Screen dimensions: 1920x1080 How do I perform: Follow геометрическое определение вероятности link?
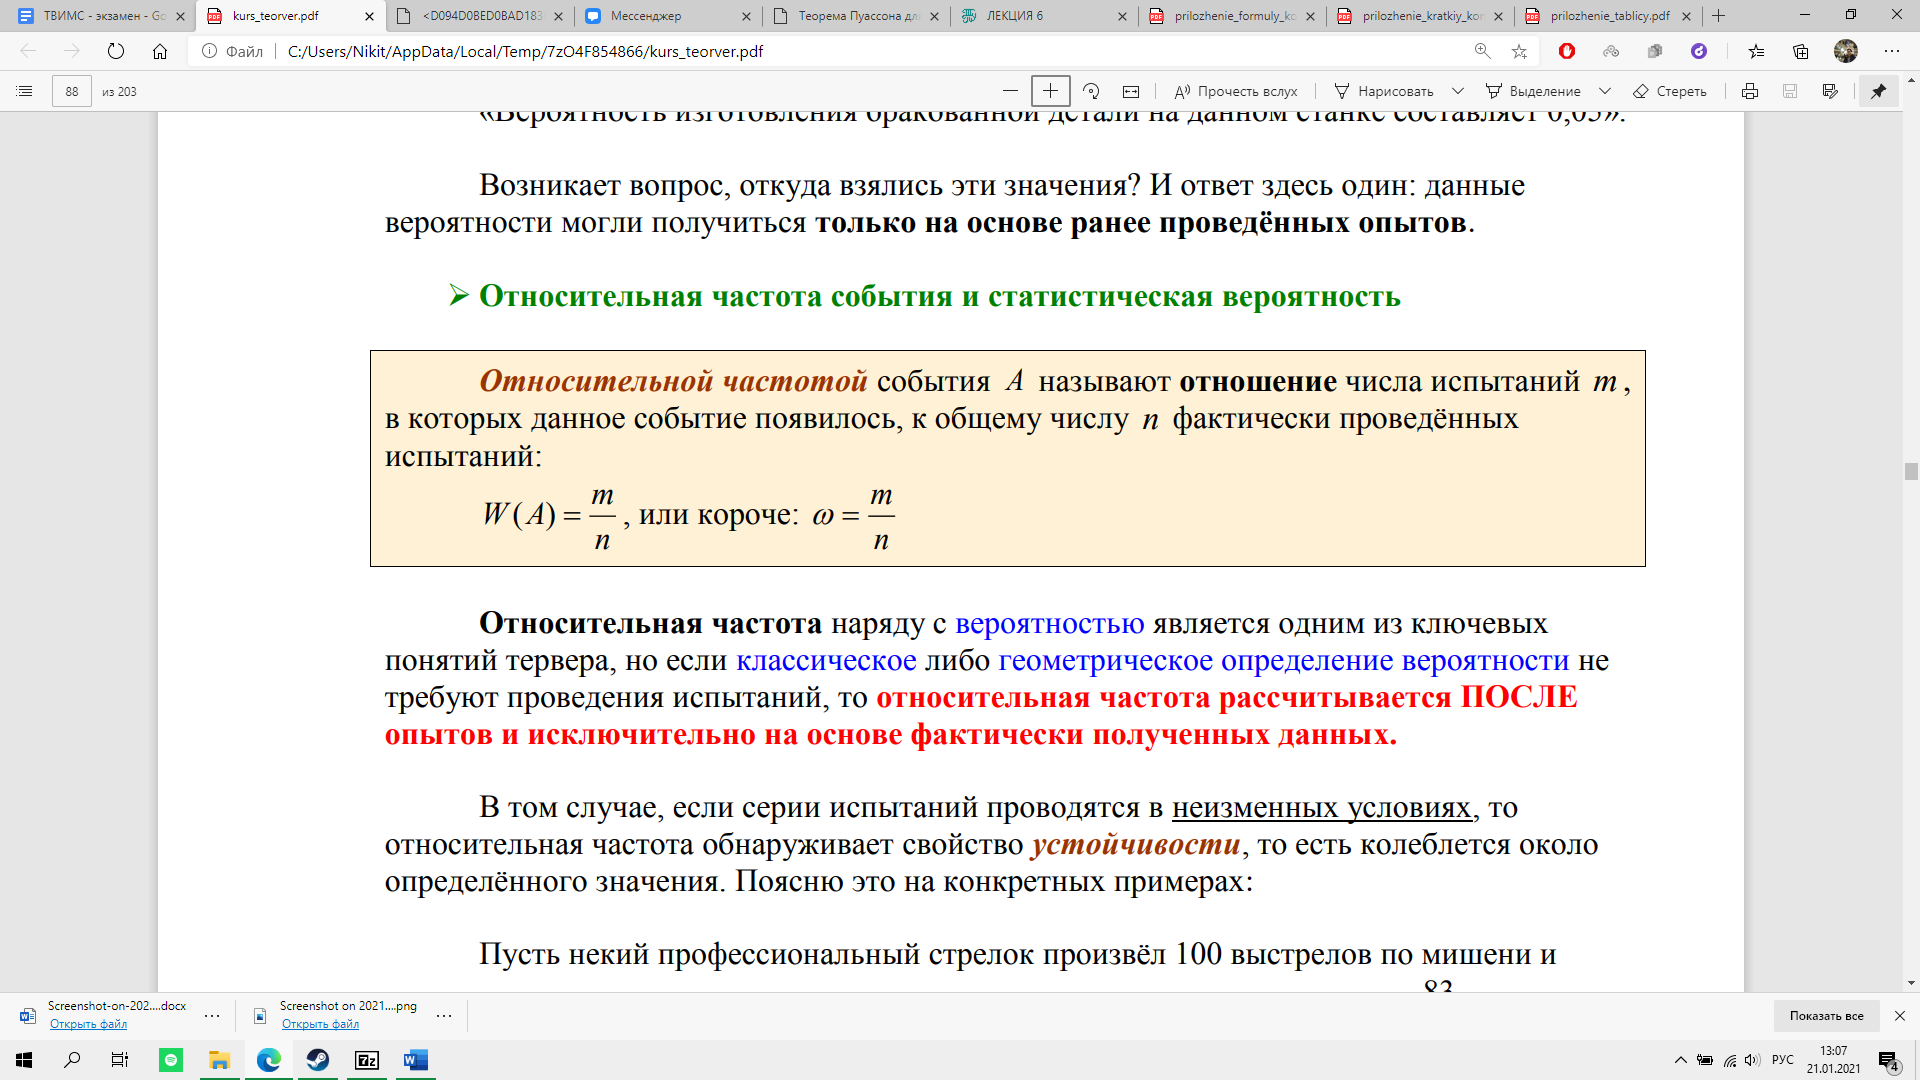coord(1284,661)
